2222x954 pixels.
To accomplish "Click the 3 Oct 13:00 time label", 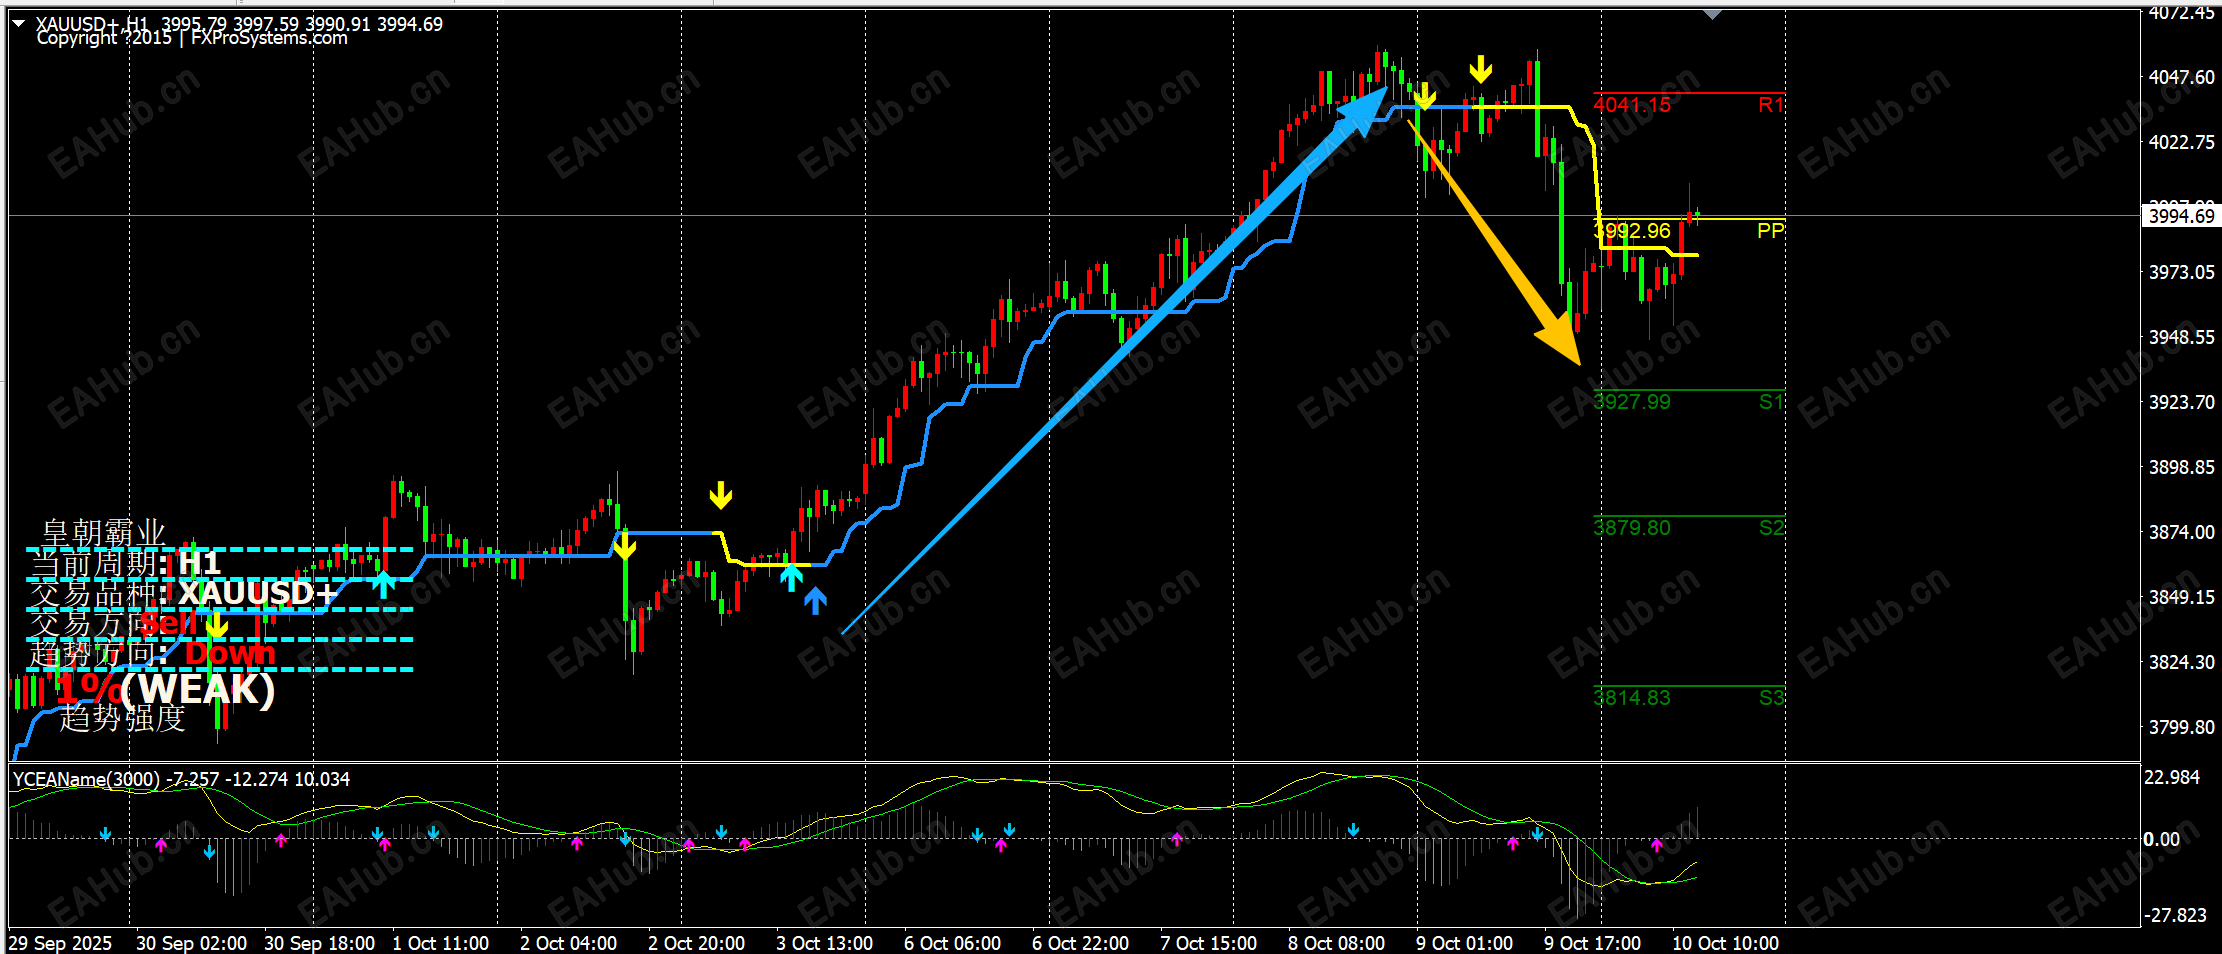I will click(x=825, y=943).
